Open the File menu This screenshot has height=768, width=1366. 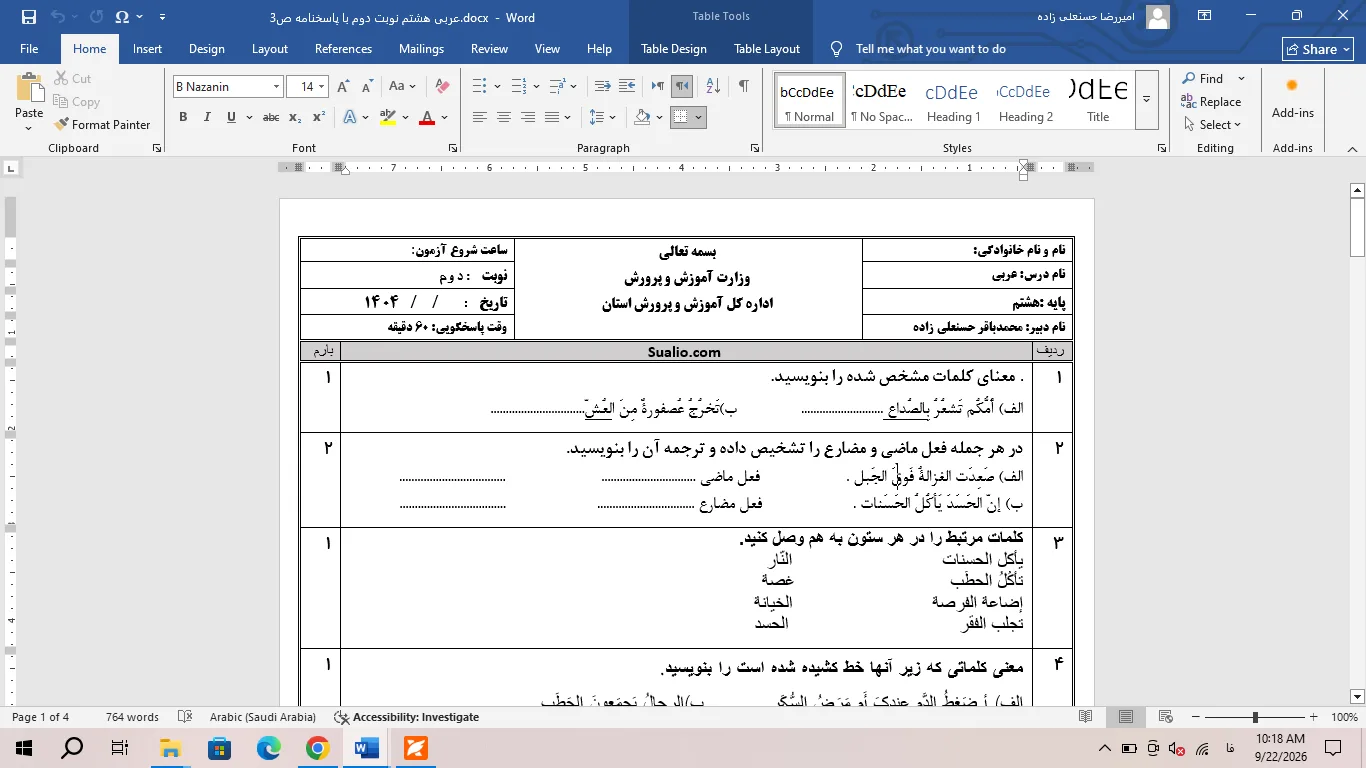(x=29, y=49)
